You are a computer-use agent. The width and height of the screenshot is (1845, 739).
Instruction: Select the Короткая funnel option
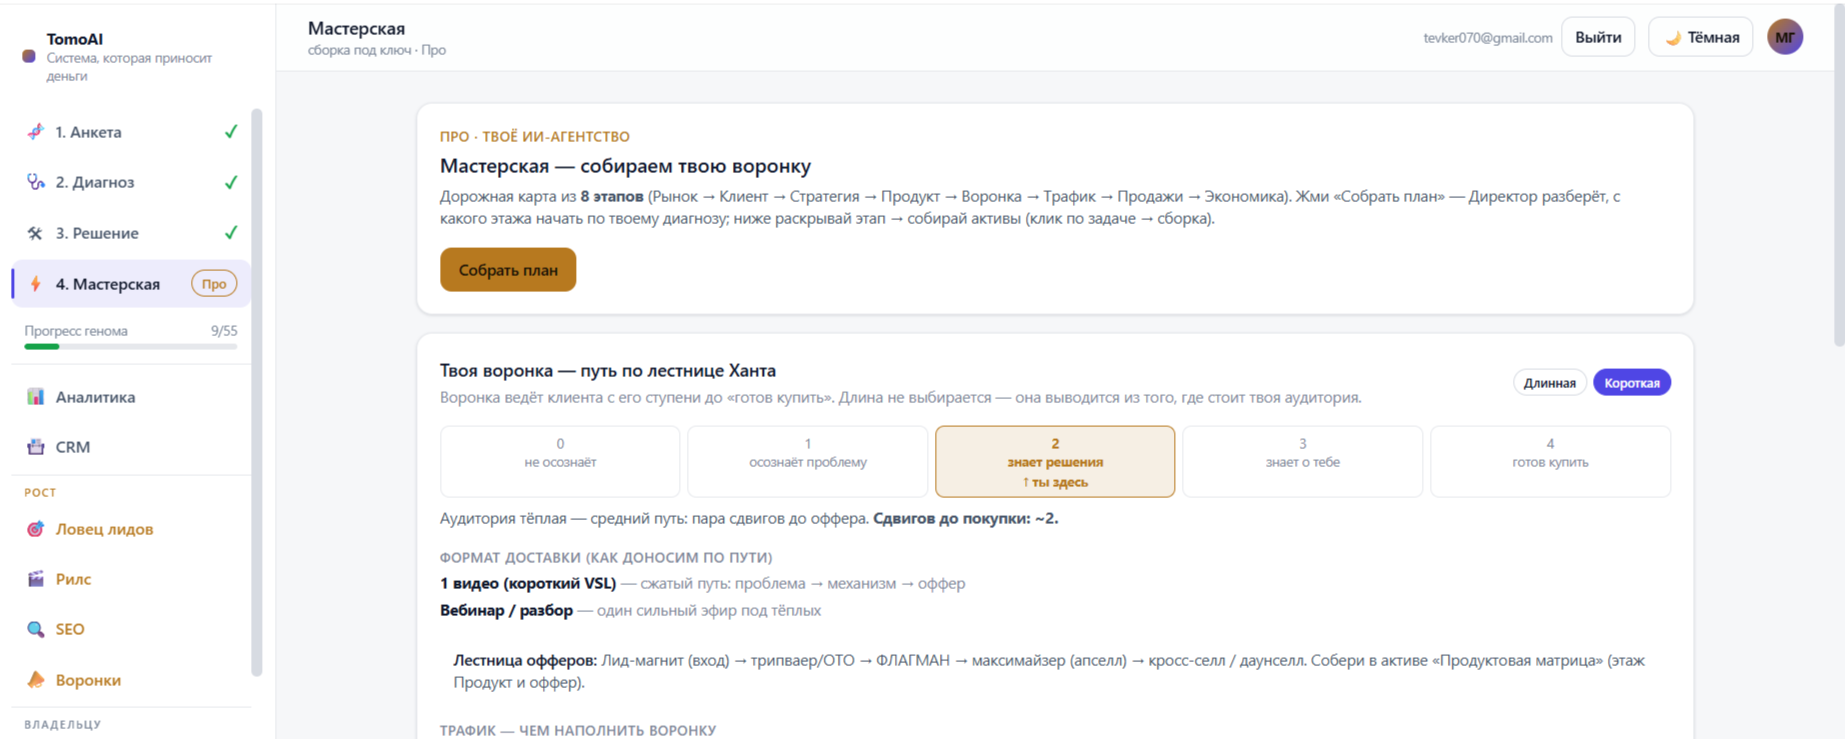tap(1632, 383)
